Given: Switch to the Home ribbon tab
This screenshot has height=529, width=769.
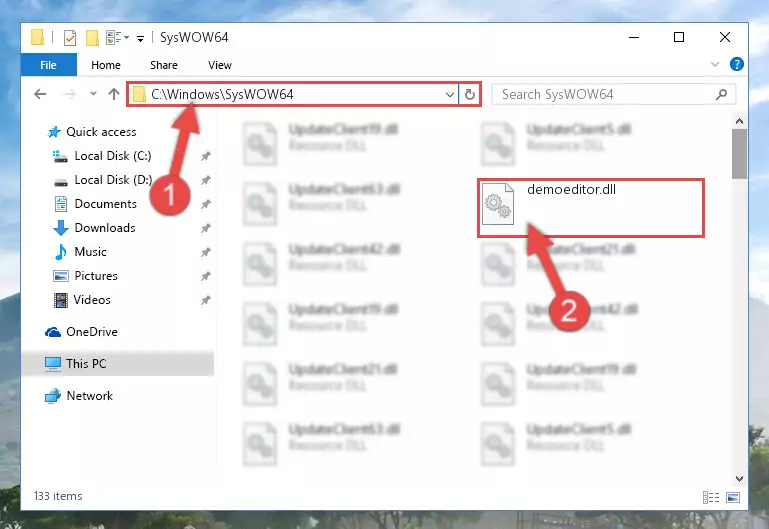Looking at the screenshot, I should pyautogui.click(x=105, y=65).
